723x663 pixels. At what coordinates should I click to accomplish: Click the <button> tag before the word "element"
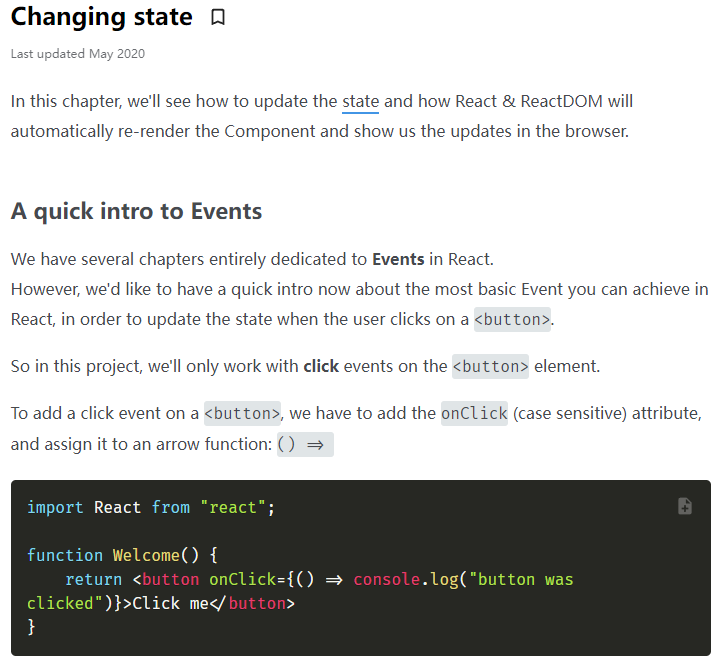490,366
